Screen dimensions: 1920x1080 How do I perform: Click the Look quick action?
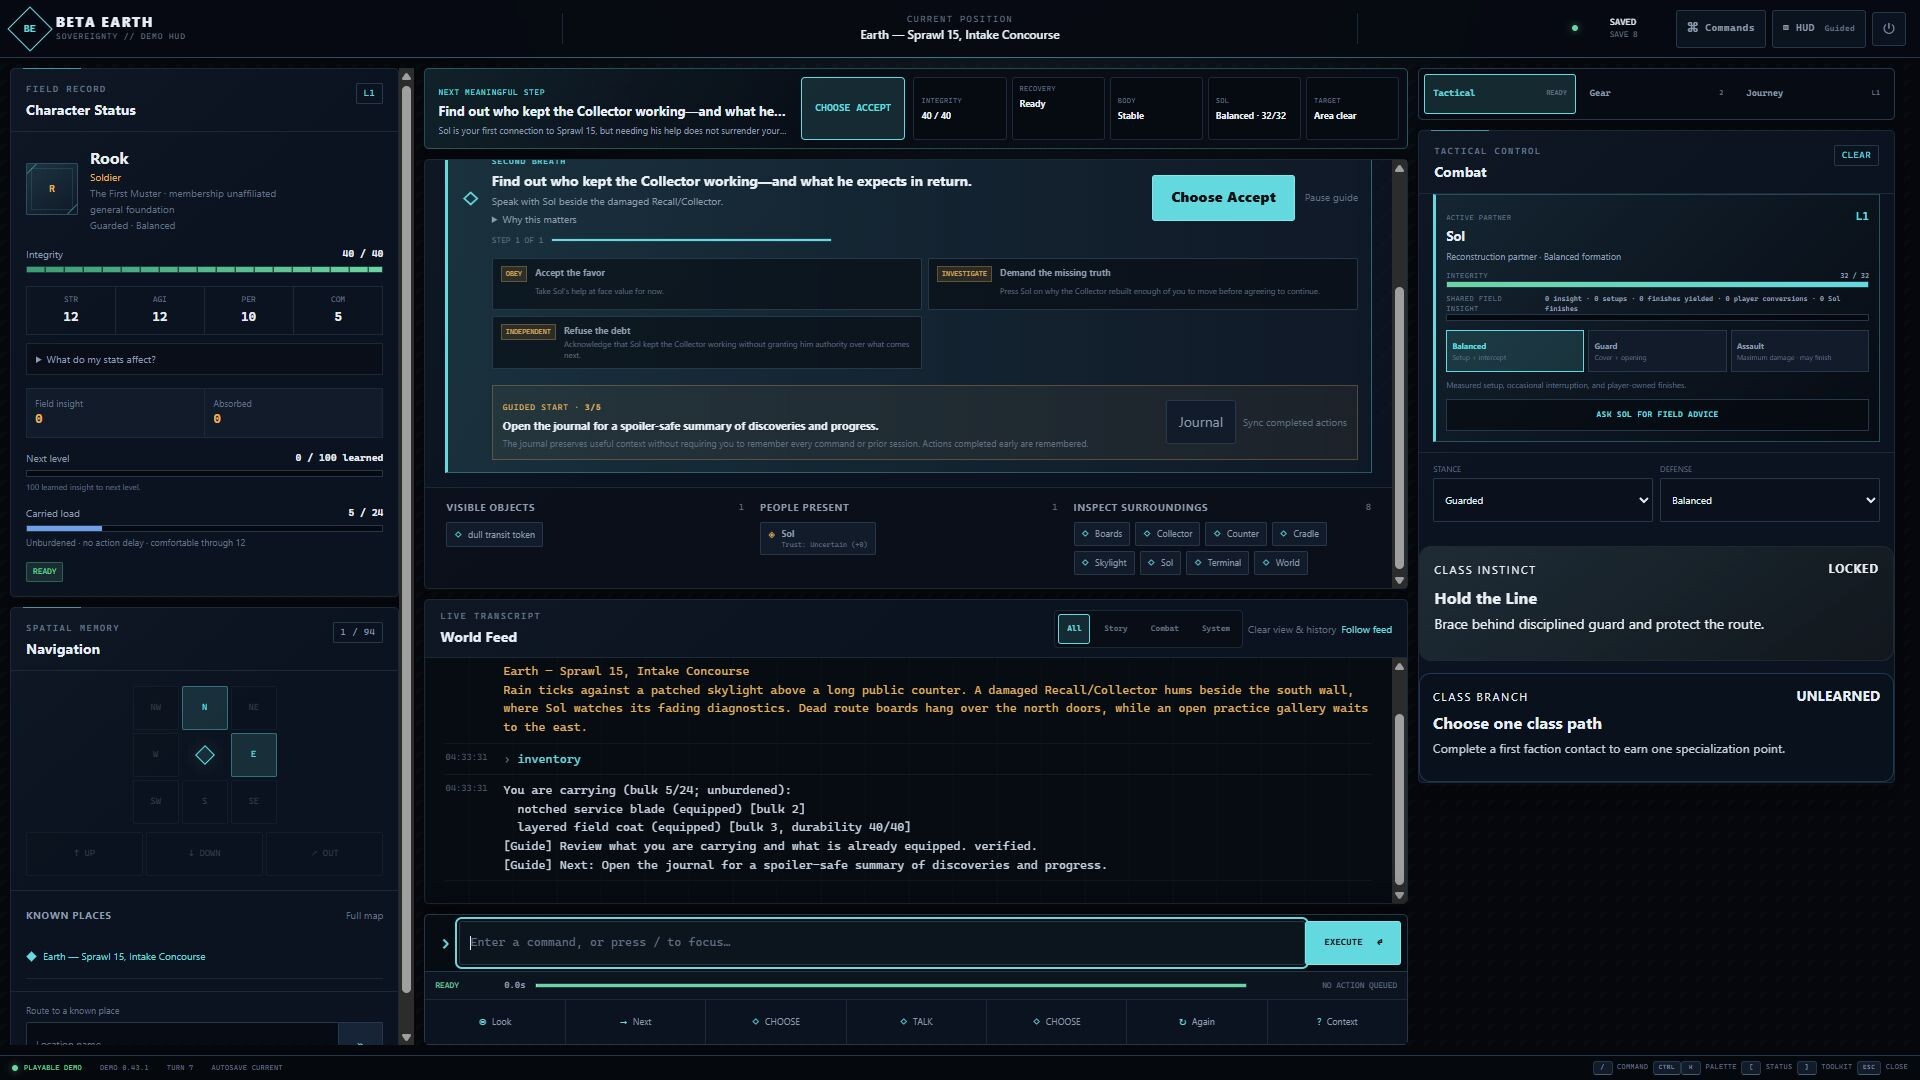(x=495, y=1021)
